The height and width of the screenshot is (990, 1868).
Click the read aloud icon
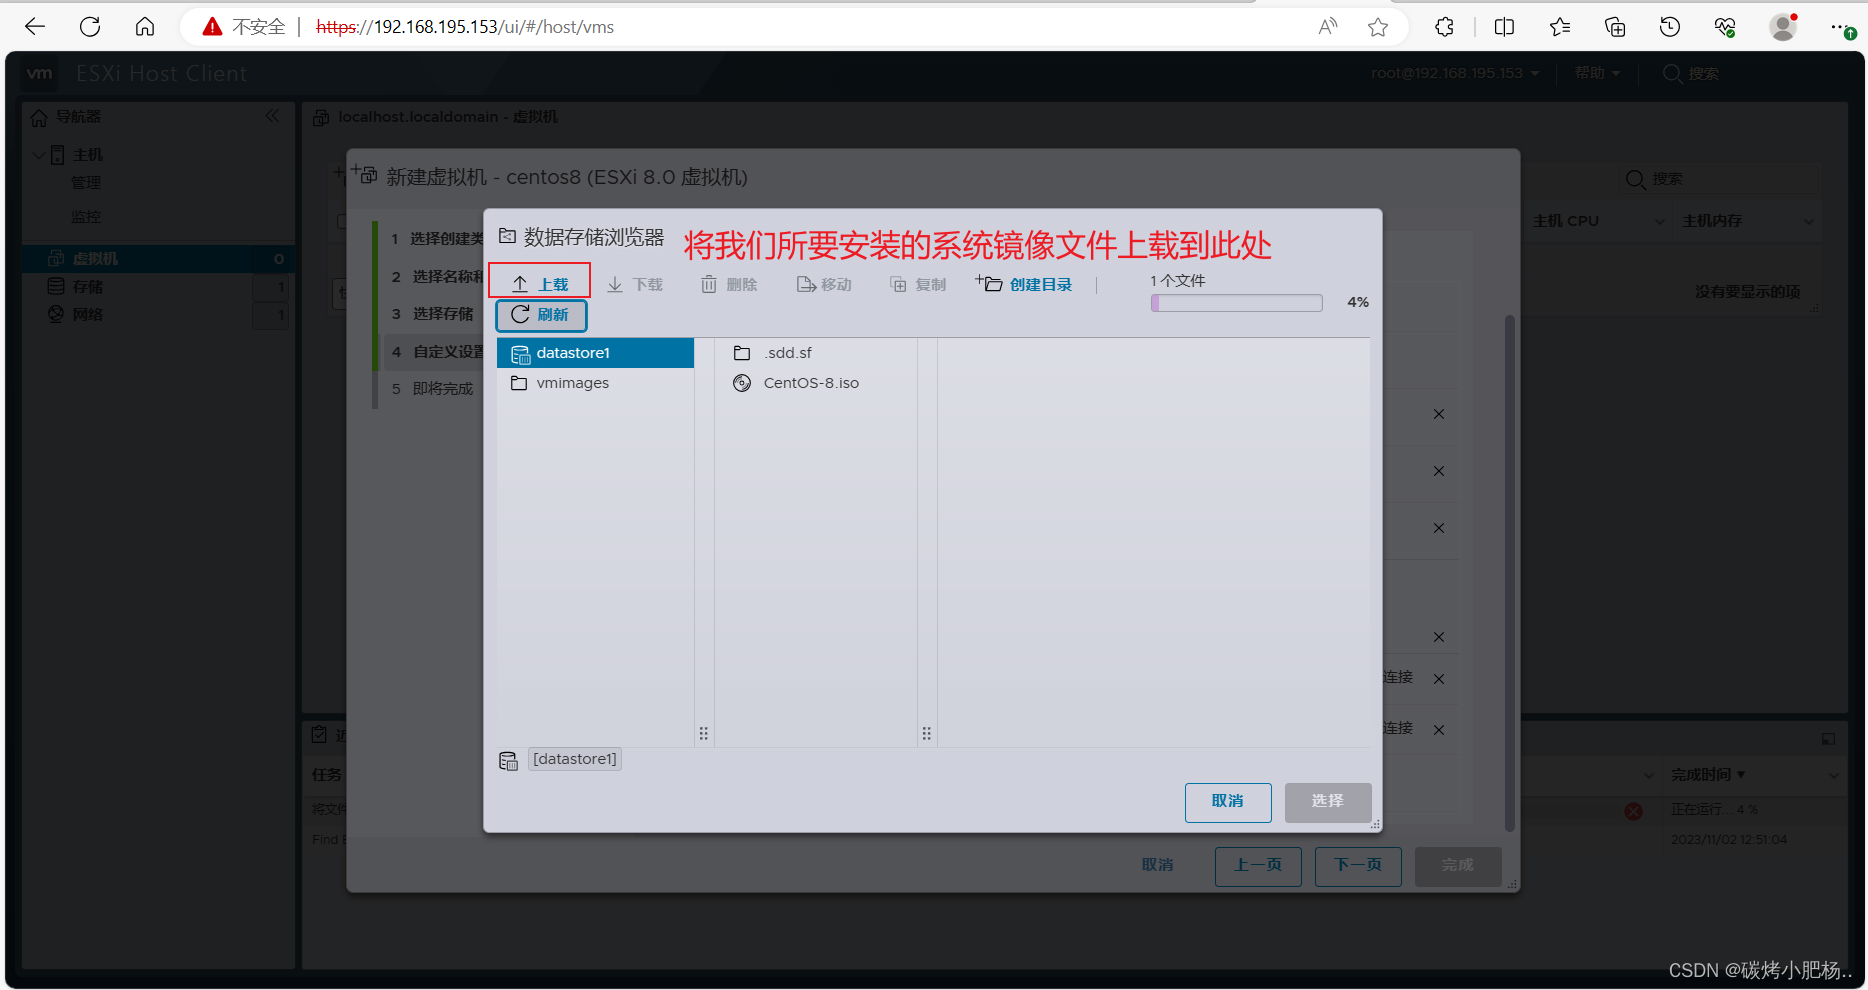tap(1328, 27)
